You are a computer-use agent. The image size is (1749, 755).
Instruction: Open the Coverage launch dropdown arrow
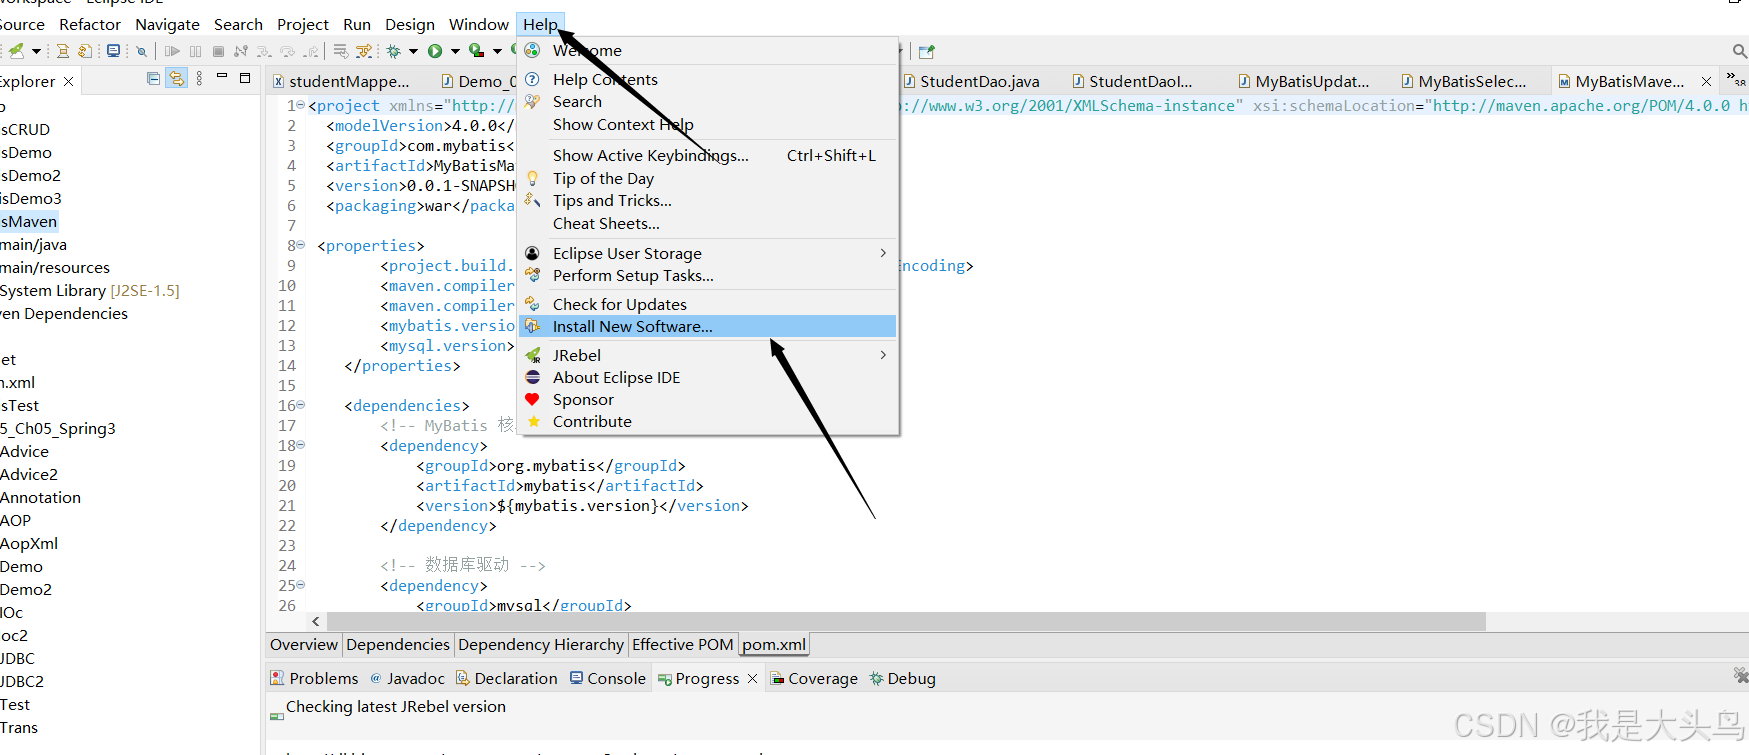[497, 51]
